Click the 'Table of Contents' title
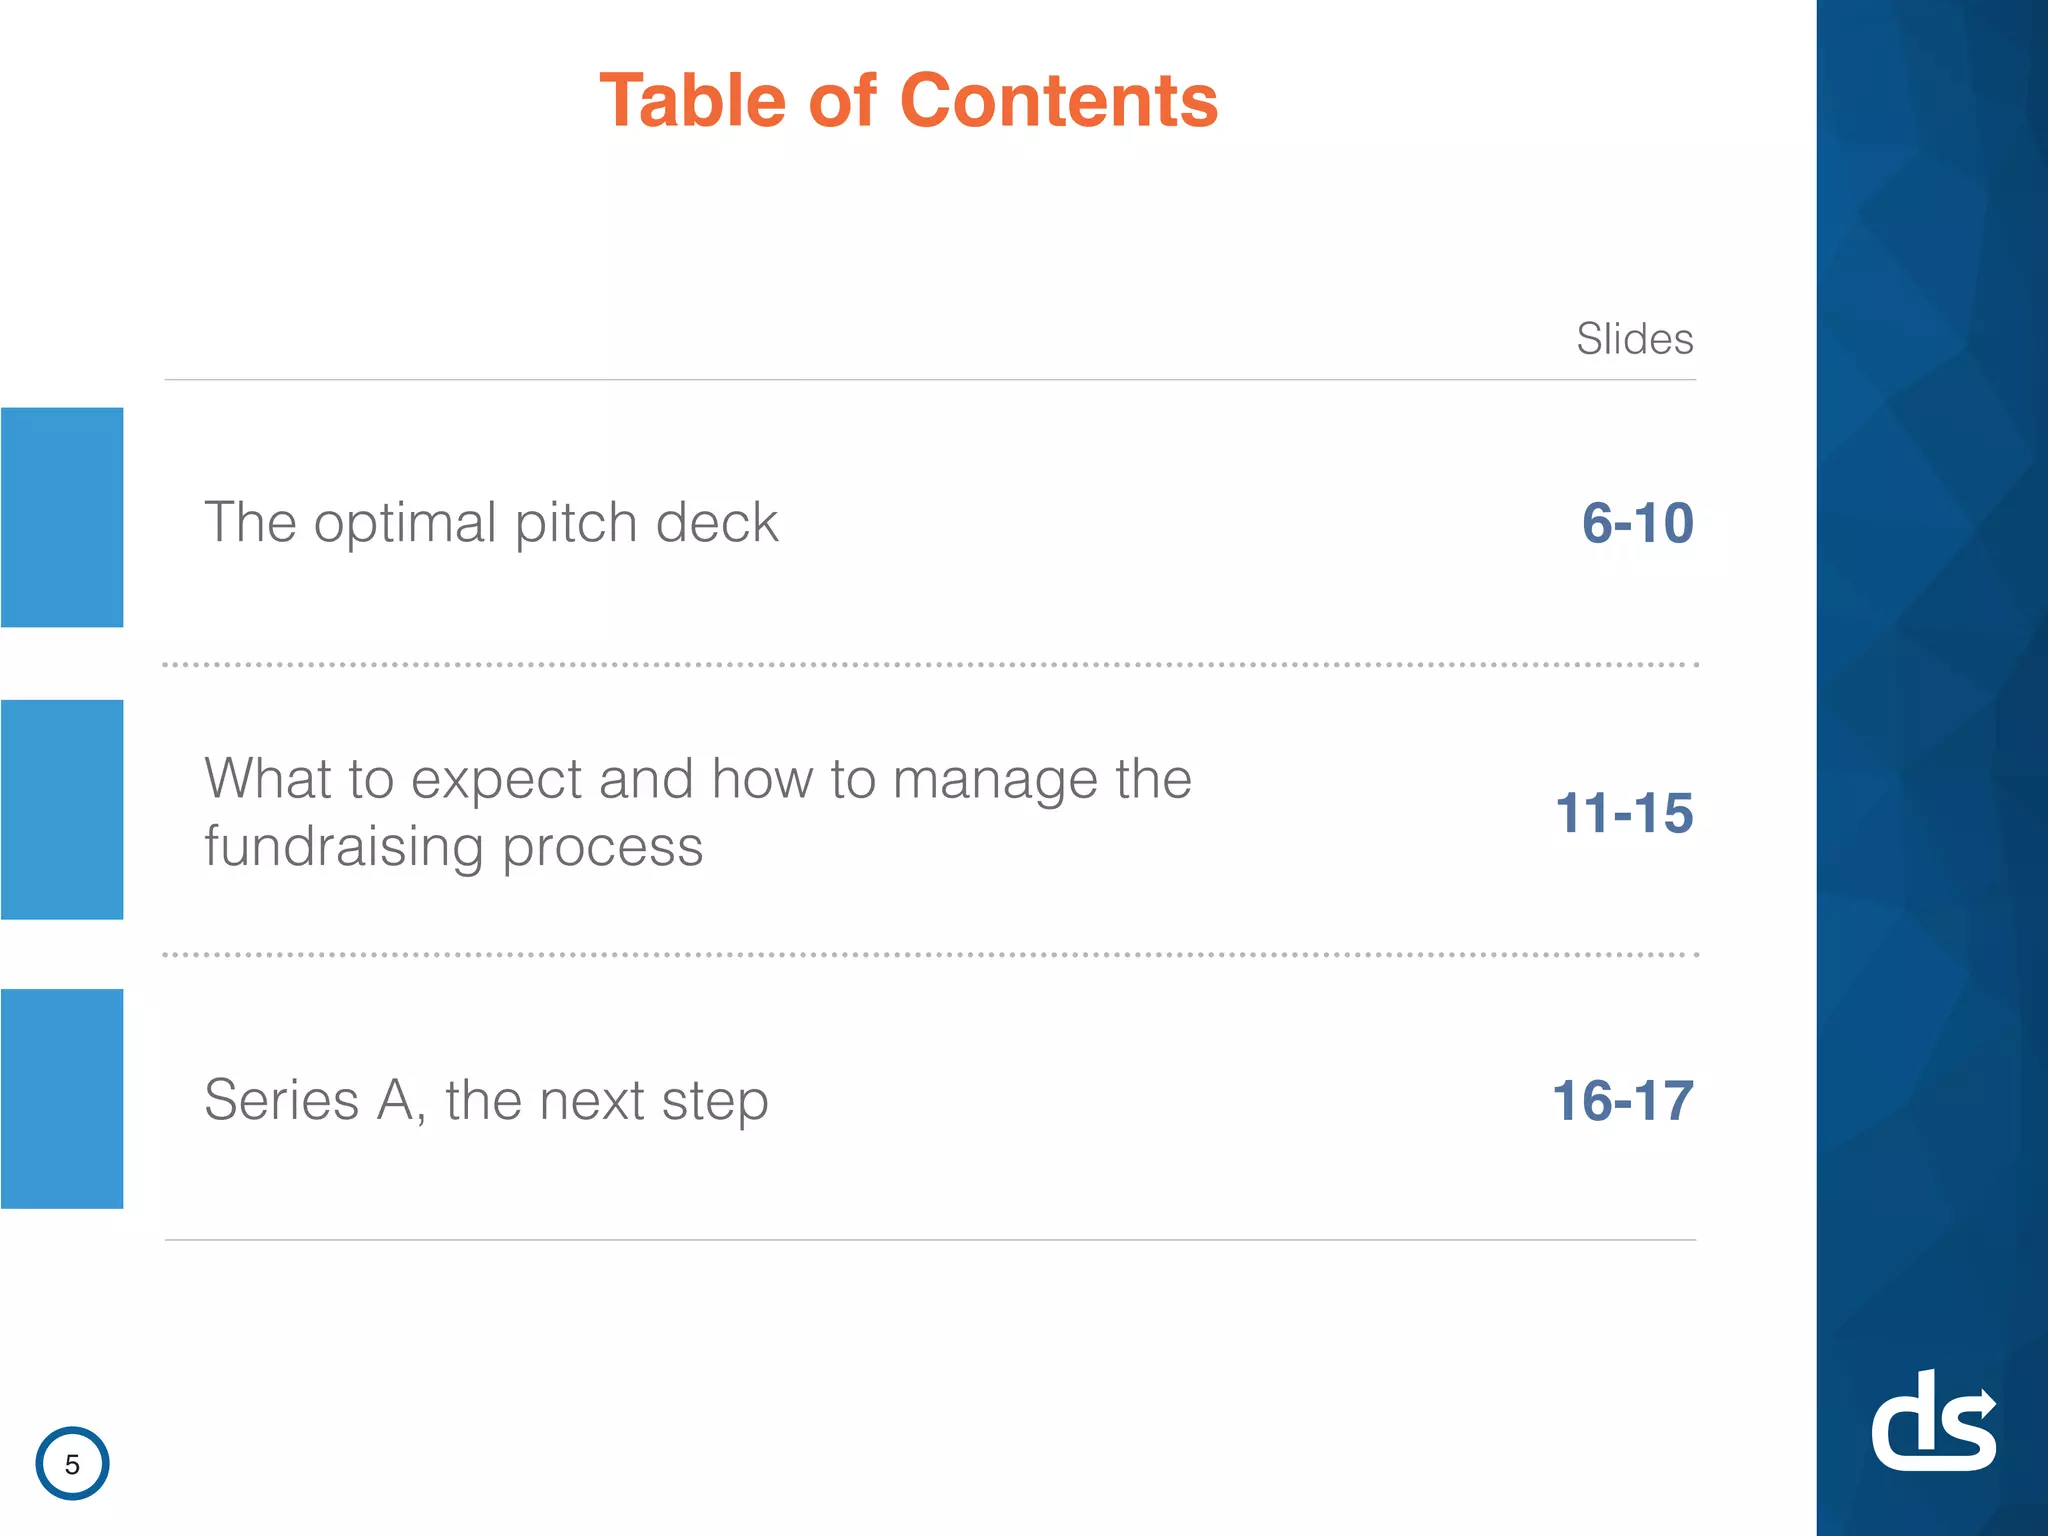 pyautogui.click(x=908, y=101)
